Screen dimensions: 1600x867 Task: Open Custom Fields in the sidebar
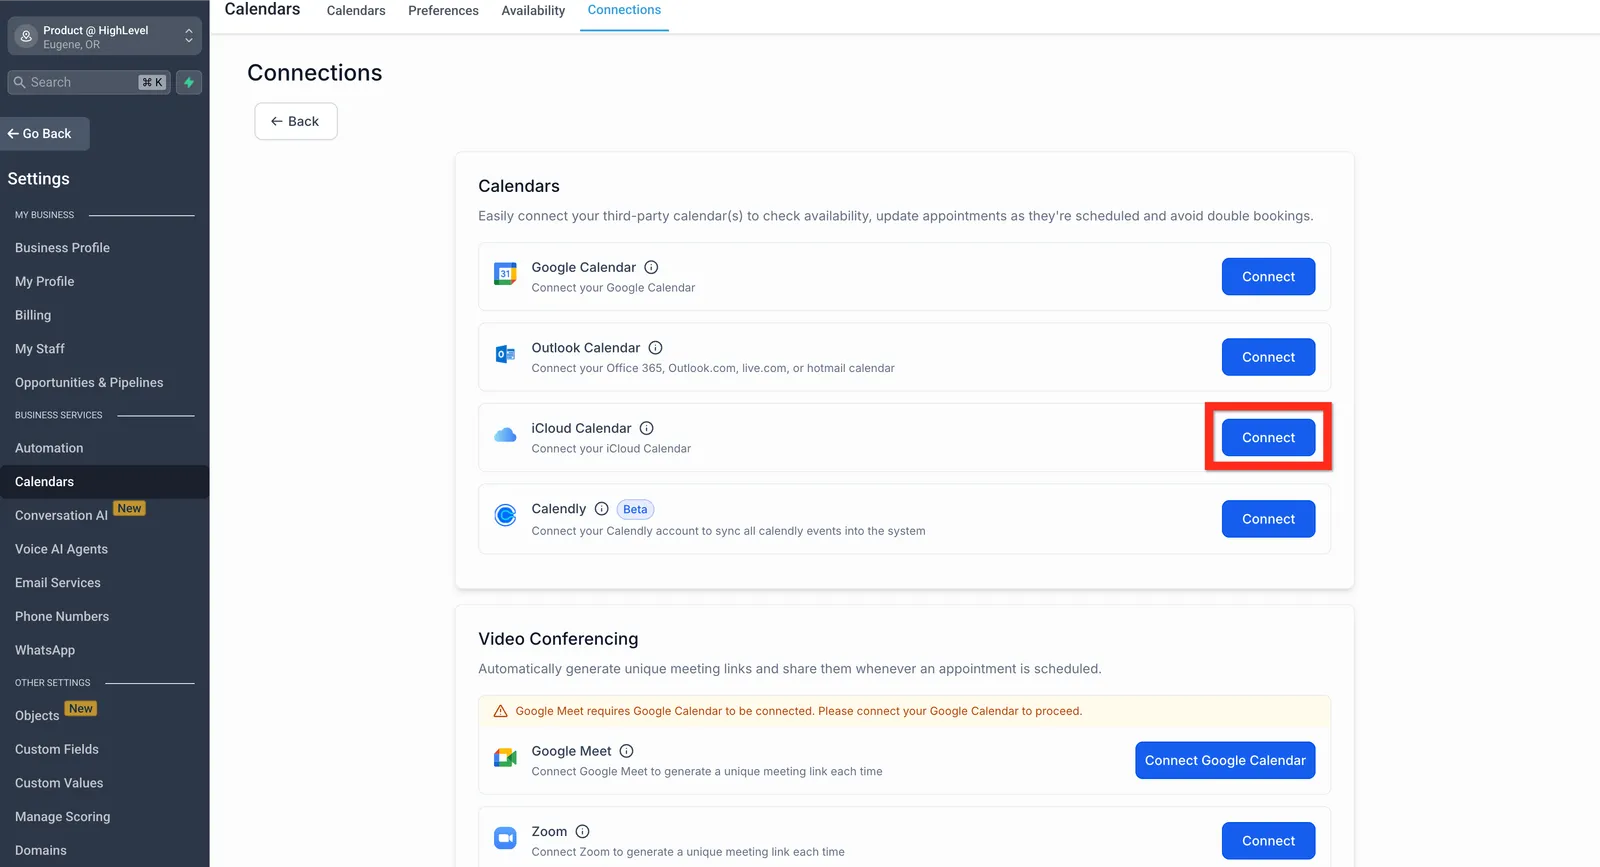pos(57,749)
